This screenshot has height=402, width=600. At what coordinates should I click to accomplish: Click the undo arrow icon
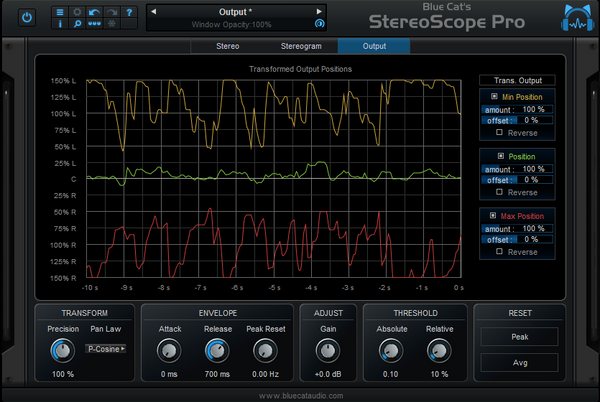pyautogui.click(x=94, y=11)
